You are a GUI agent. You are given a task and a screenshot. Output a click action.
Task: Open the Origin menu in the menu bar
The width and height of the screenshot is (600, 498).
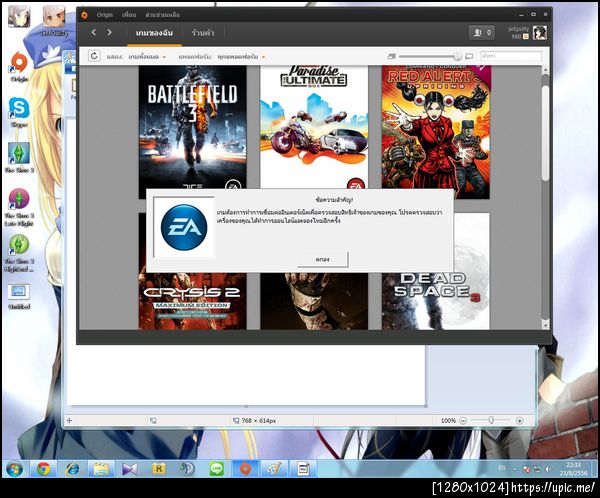(x=104, y=15)
